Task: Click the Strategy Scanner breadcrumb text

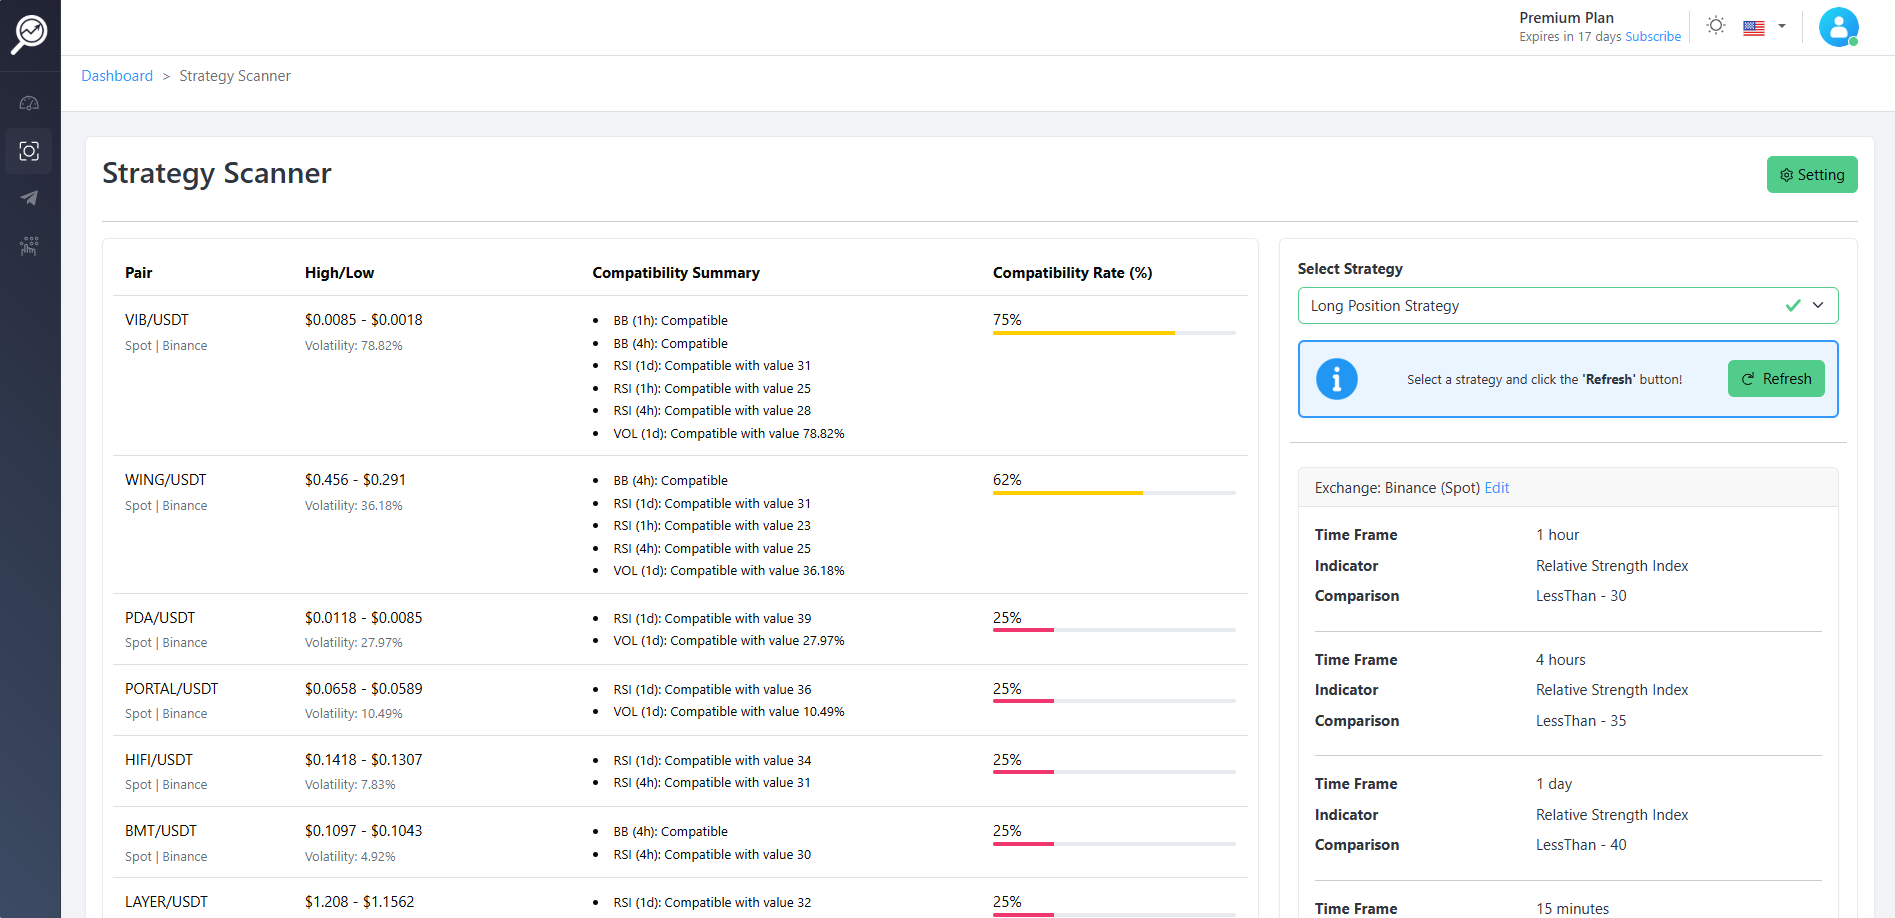Action: (x=235, y=76)
